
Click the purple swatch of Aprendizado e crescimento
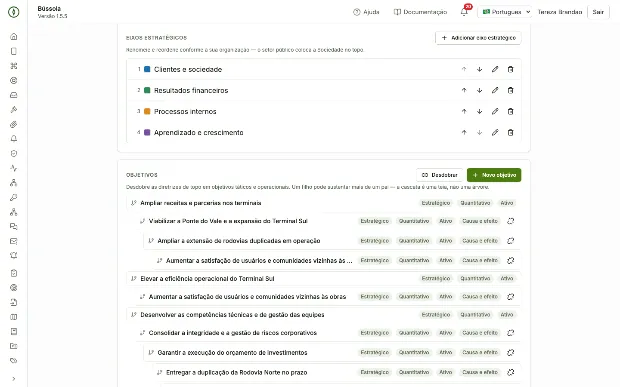147,132
